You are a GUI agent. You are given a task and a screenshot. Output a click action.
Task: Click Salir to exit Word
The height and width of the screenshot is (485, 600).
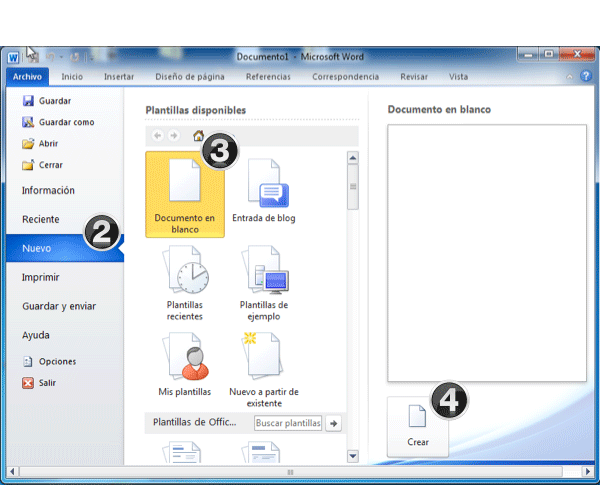(39, 383)
